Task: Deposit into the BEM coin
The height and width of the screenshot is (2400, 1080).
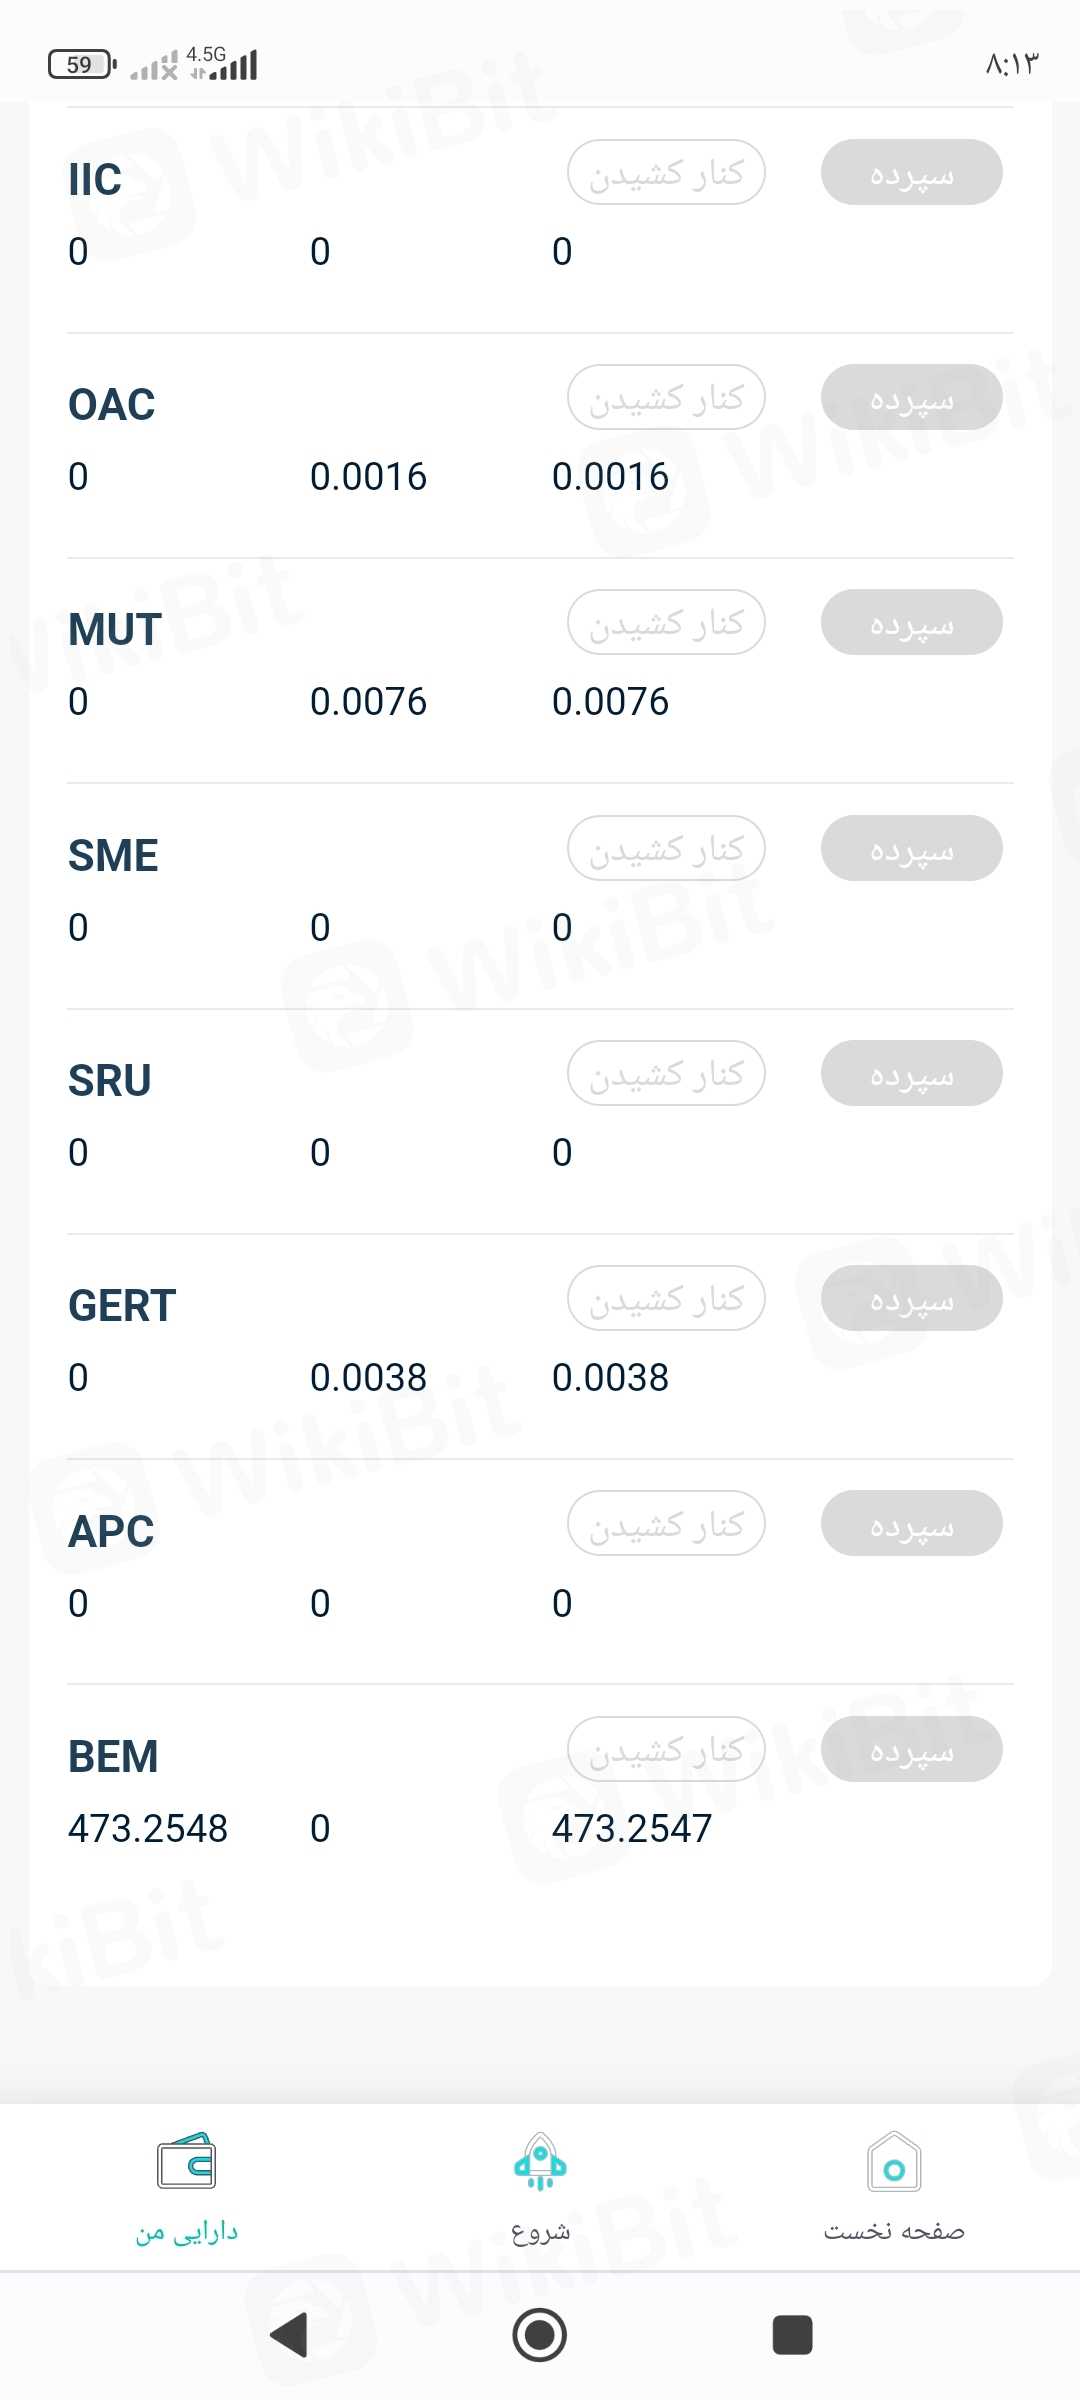Action: click(x=911, y=1749)
